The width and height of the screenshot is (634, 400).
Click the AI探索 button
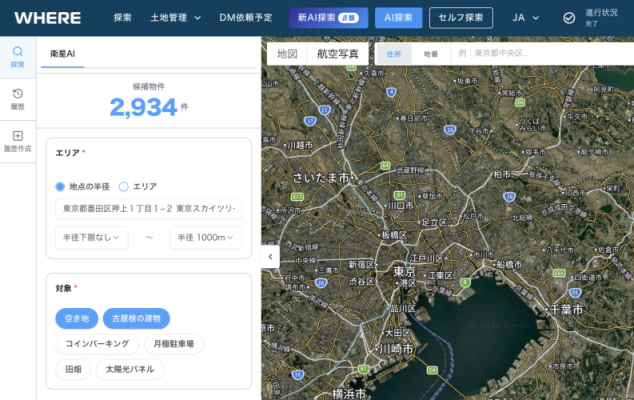coord(398,18)
